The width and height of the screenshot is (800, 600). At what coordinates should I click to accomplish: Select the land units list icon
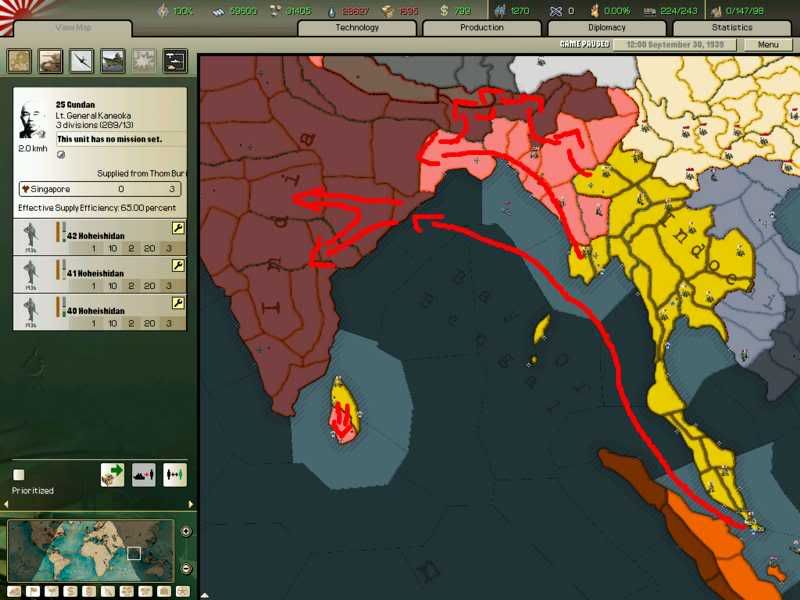coord(19,61)
